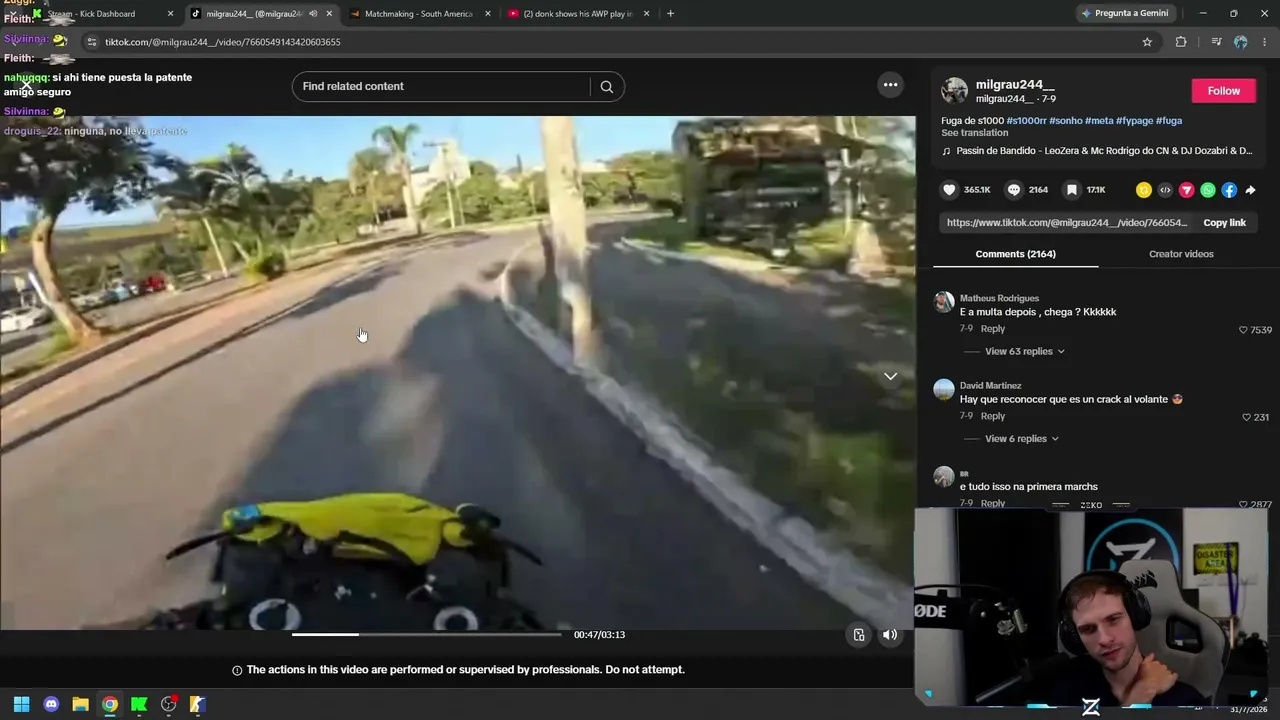The image size is (1280, 720).
Task: Select the Comments (2164) tab
Action: coord(1015,254)
